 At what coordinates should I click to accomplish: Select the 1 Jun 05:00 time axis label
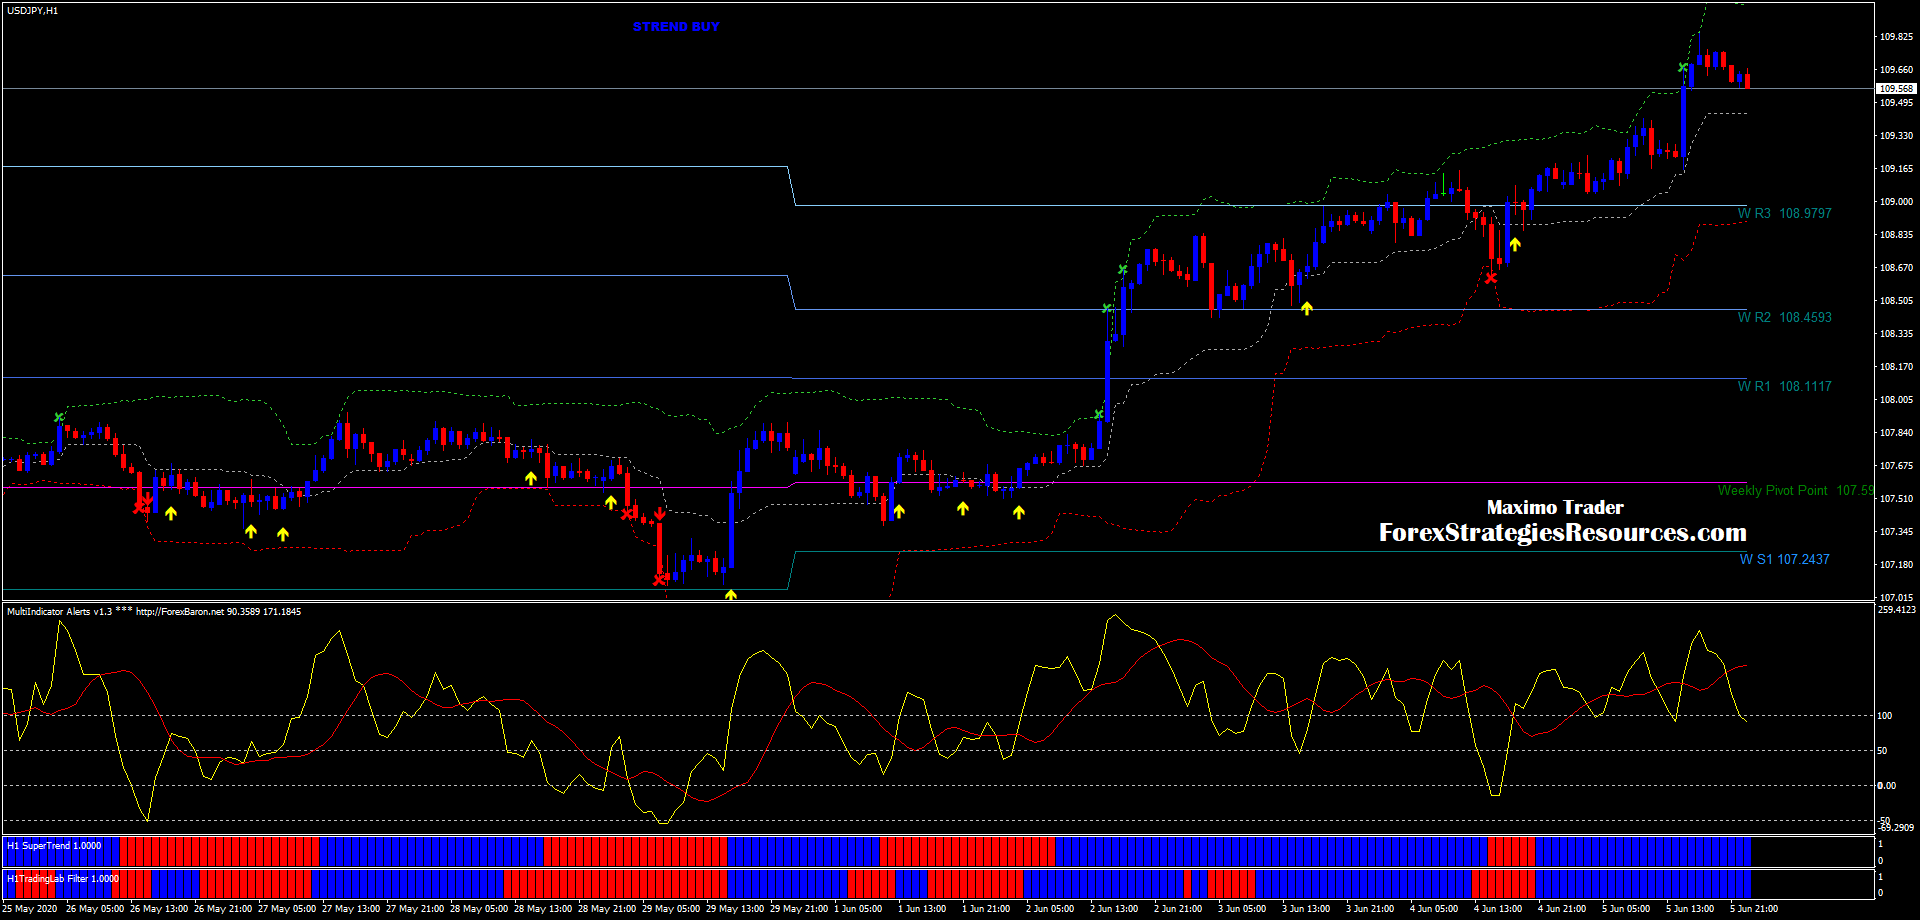(856, 909)
